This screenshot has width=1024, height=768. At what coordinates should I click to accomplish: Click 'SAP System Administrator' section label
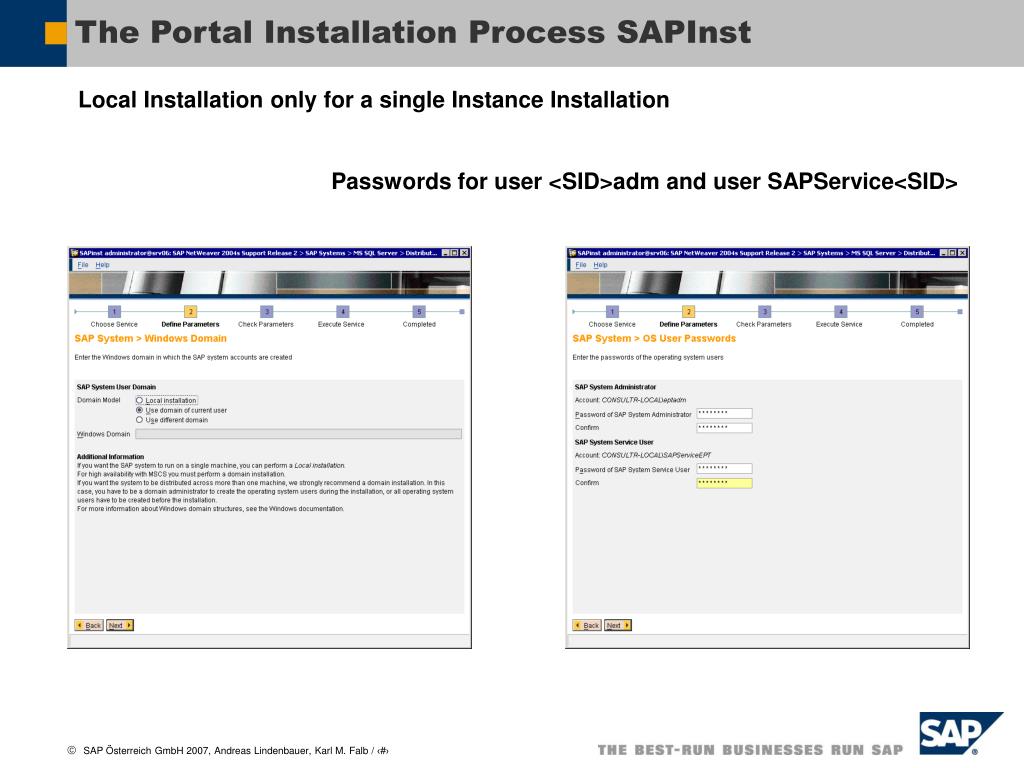tap(615, 387)
